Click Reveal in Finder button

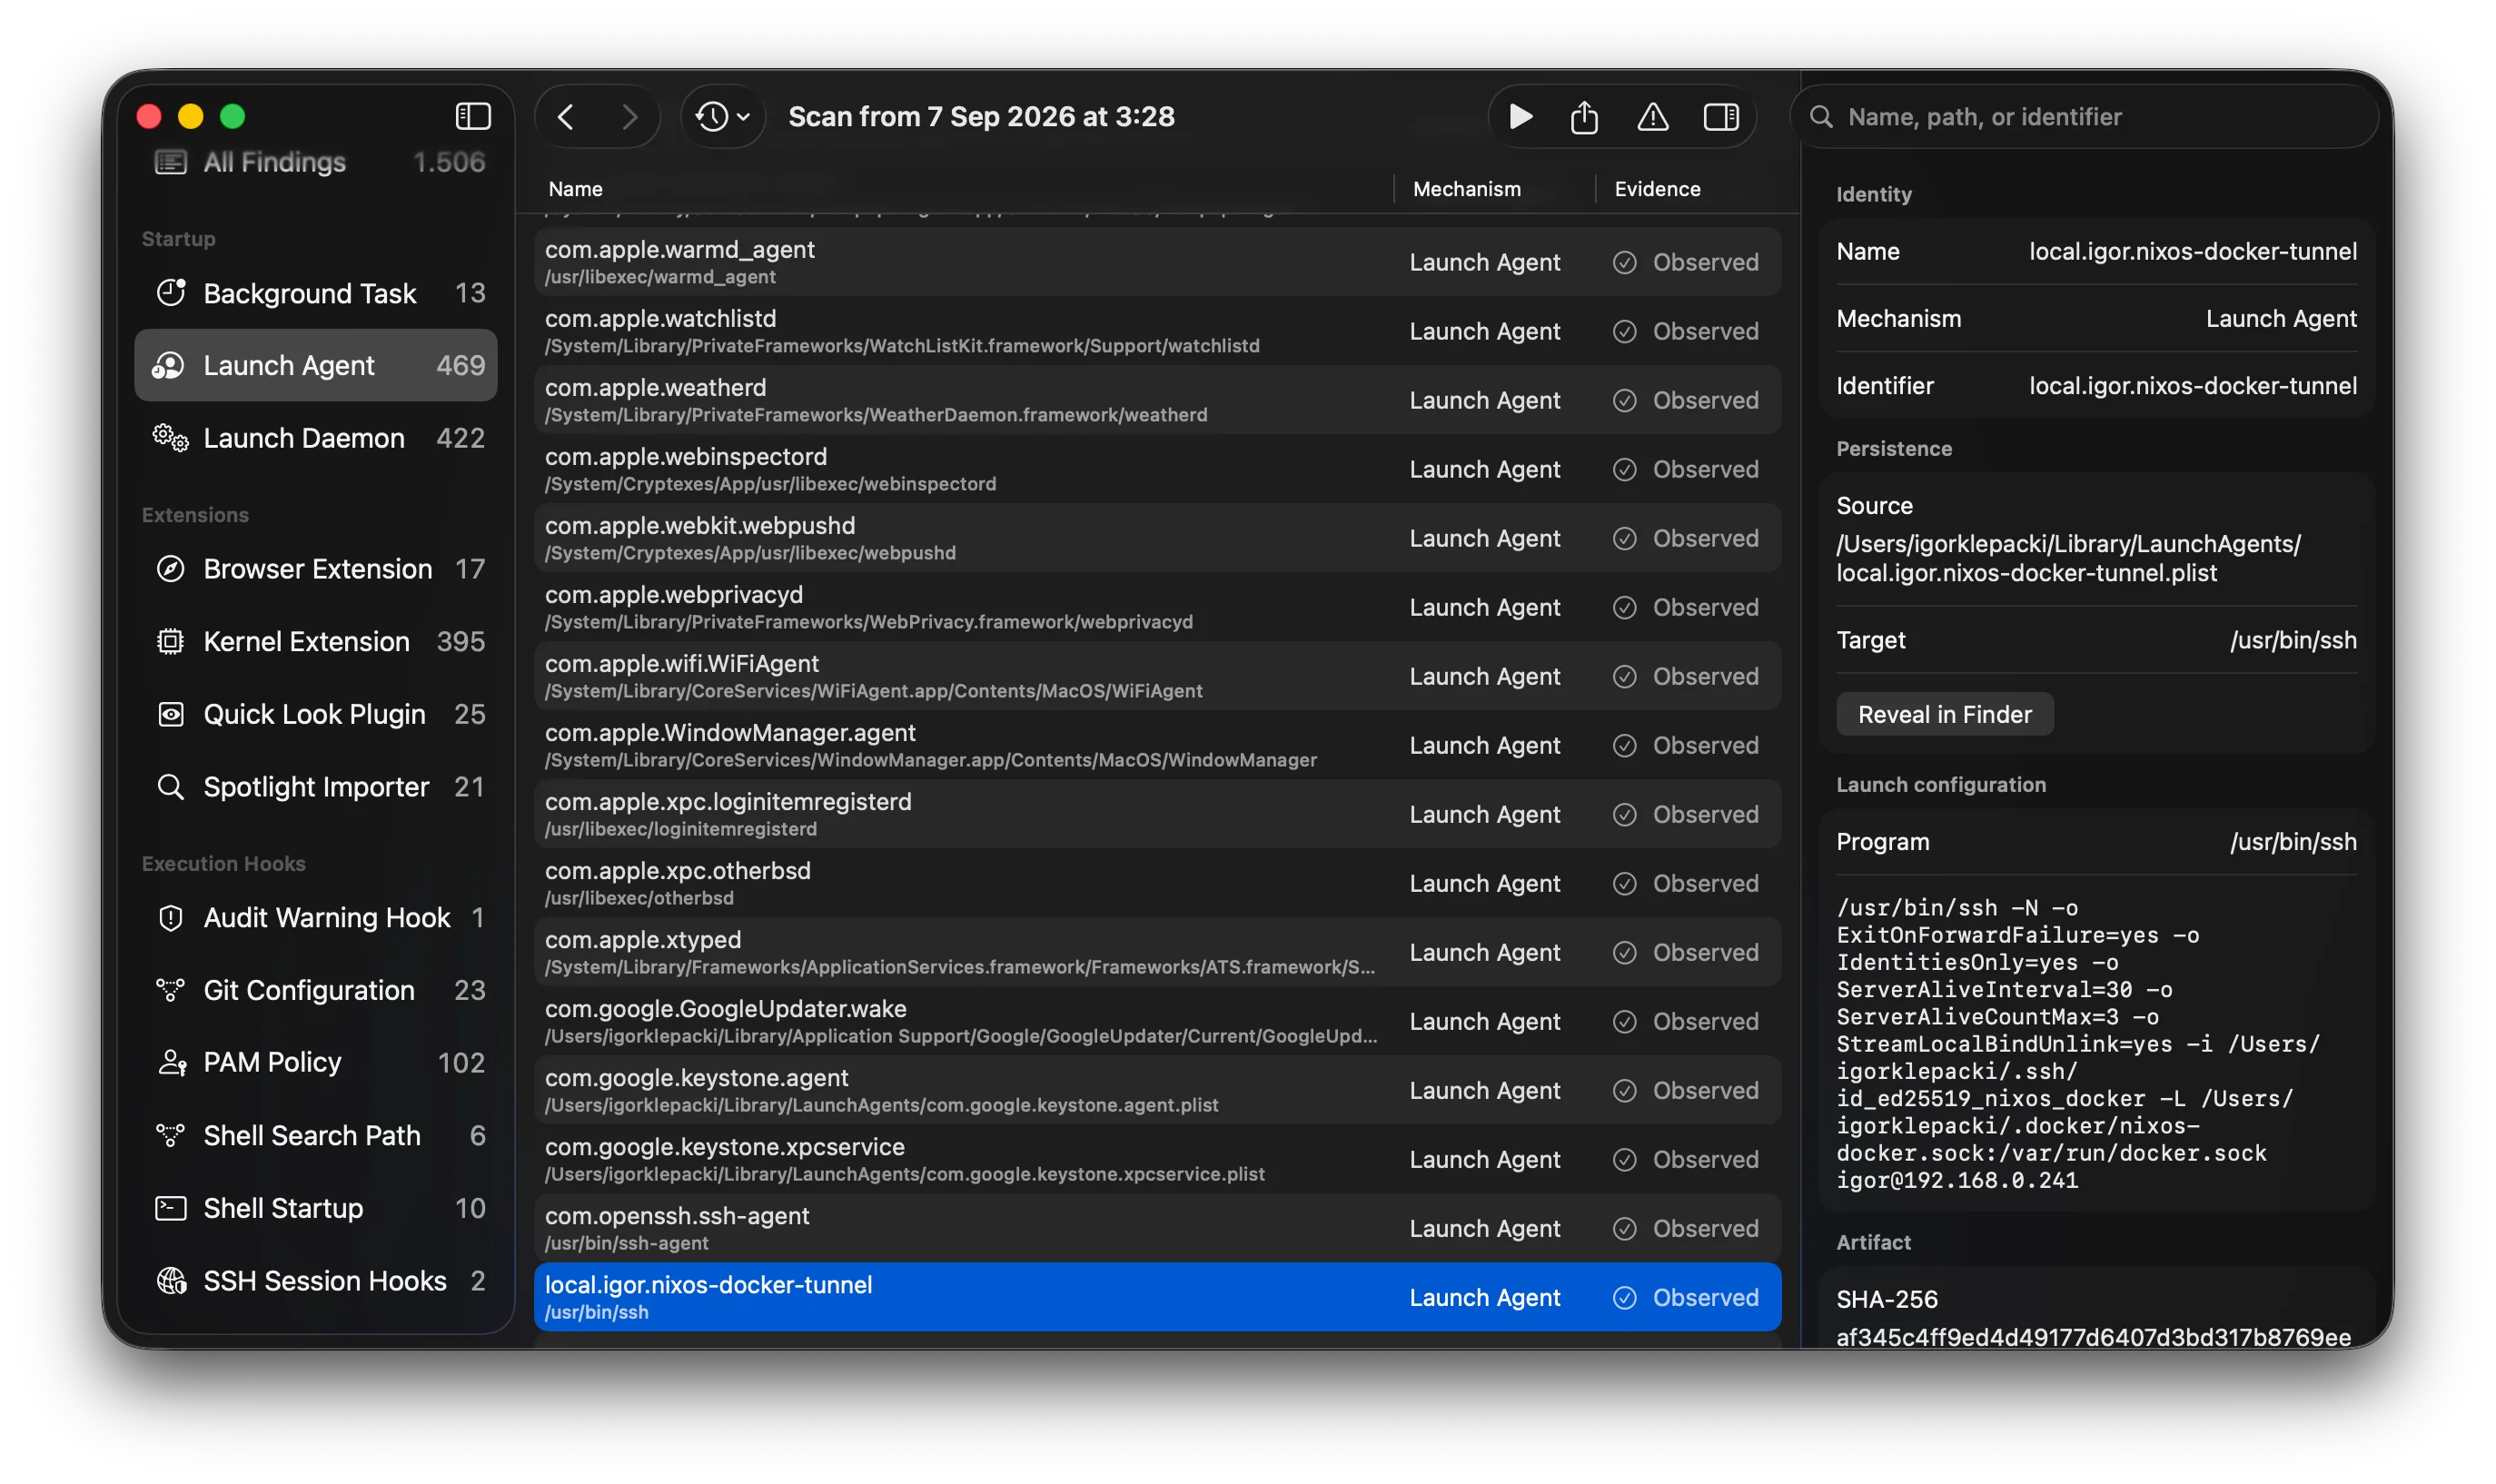pyautogui.click(x=1944, y=714)
